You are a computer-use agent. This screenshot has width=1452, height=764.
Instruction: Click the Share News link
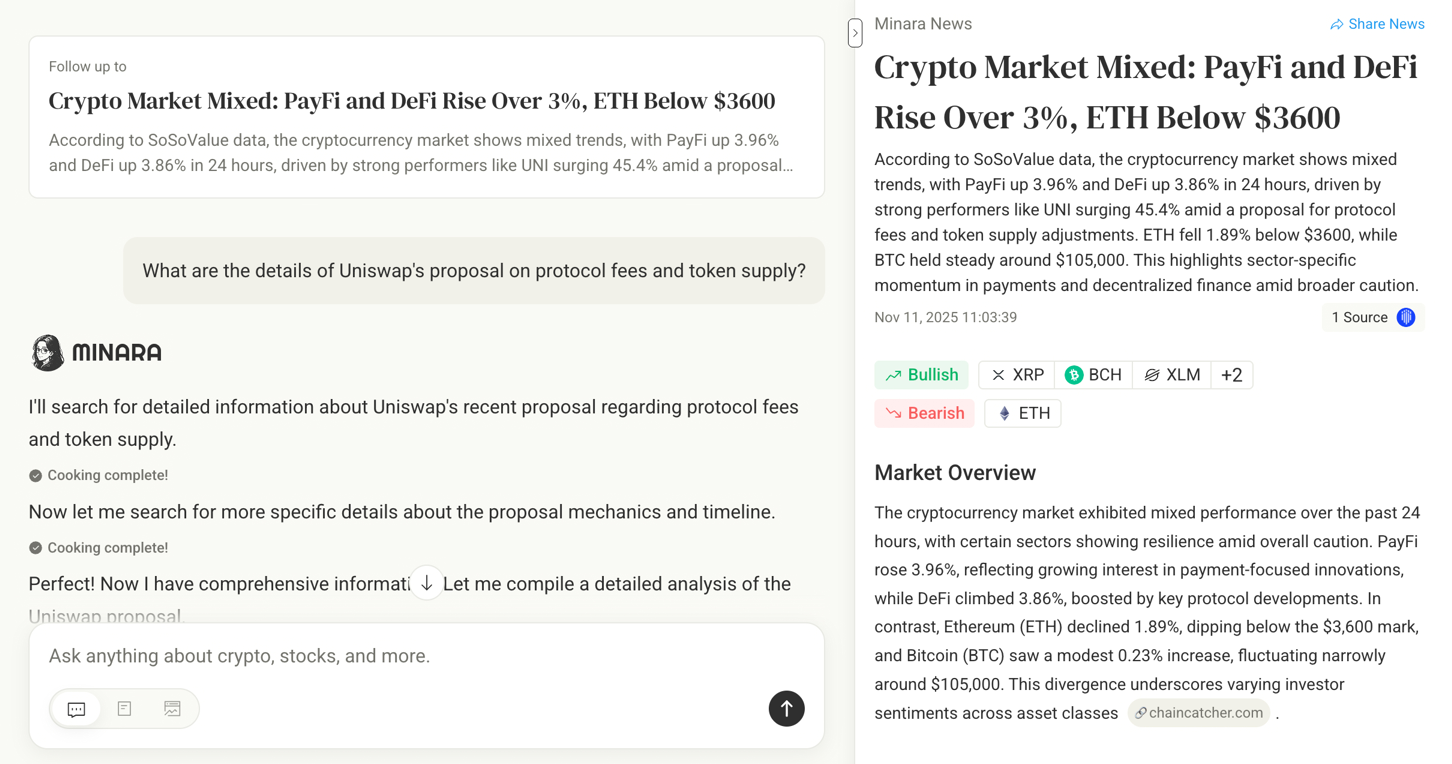[x=1376, y=24]
